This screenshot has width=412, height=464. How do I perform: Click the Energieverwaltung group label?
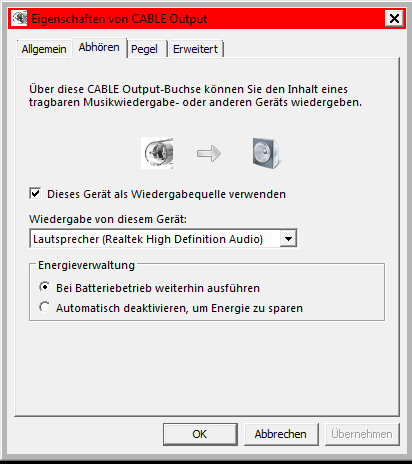click(x=86, y=265)
